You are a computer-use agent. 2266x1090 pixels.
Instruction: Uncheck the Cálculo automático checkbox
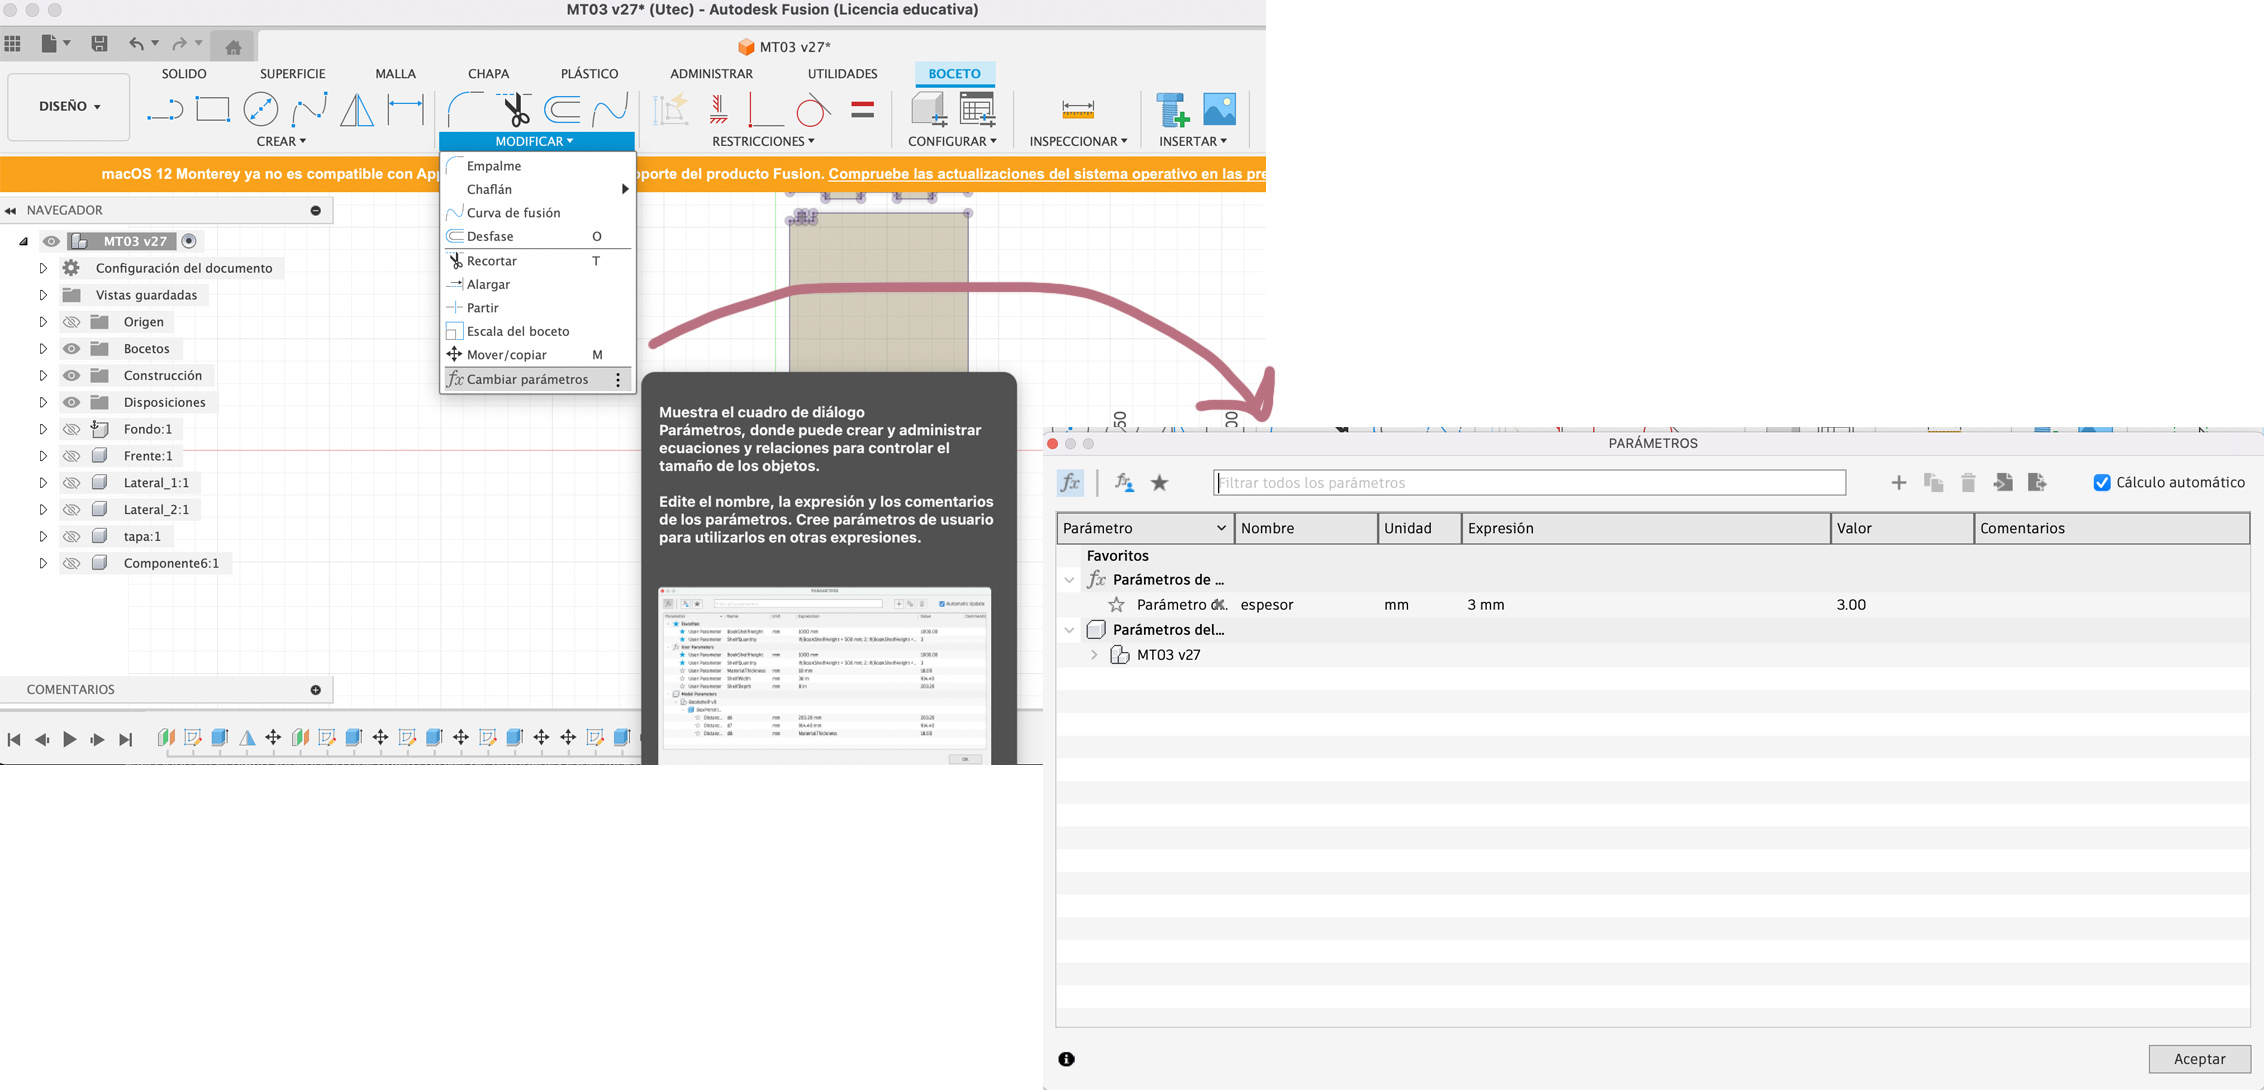[x=2102, y=483]
